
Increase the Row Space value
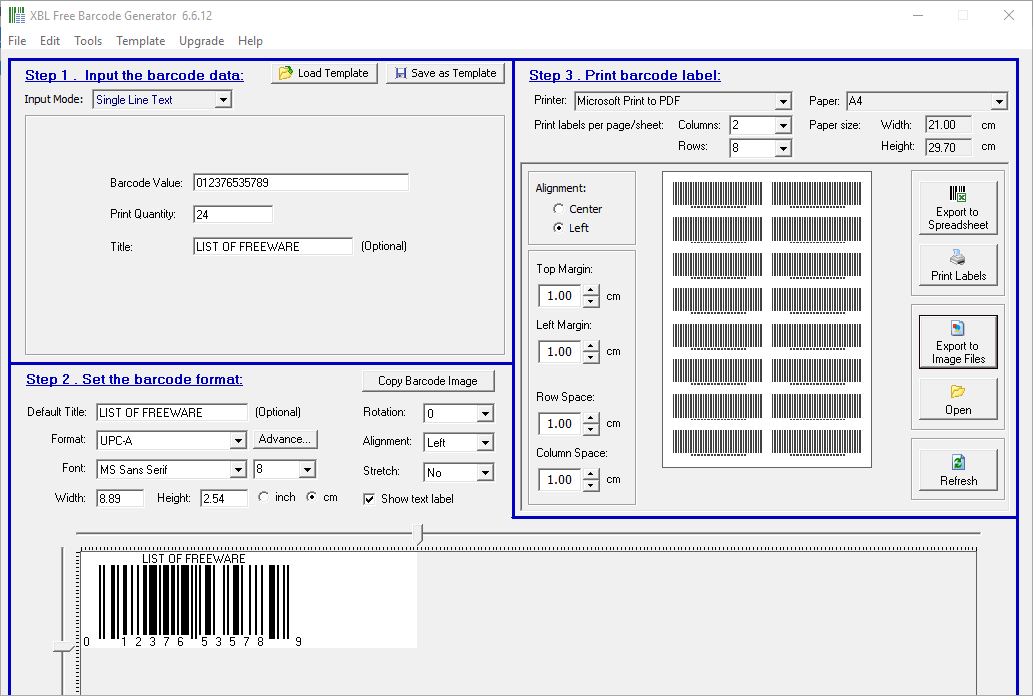tap(591, 418)
